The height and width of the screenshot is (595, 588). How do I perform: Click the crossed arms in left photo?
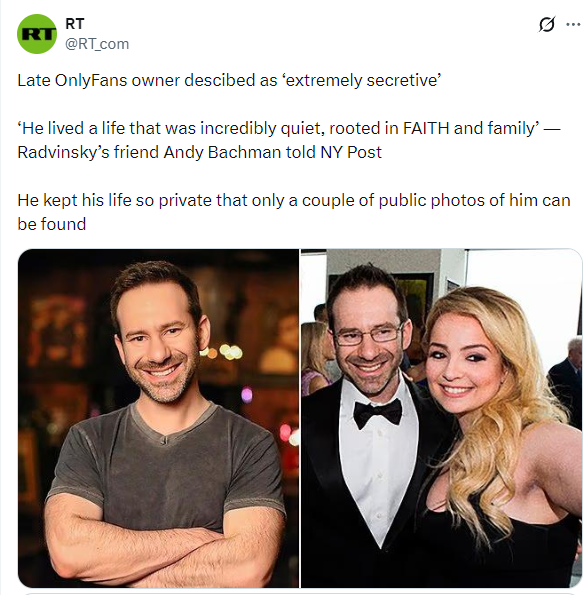pos(164,548)
